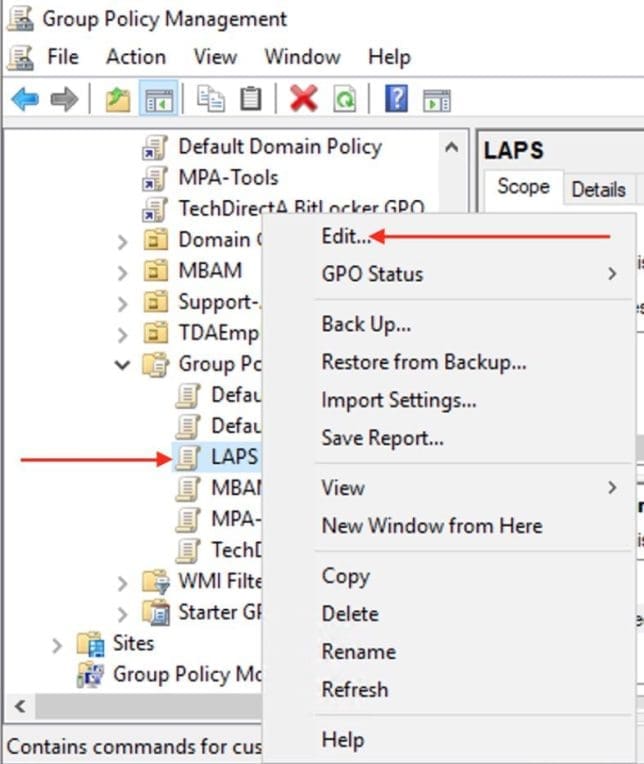Switch to the Scope tab
The width and height of the screenshot is (644, 764).
click(523, 188)
